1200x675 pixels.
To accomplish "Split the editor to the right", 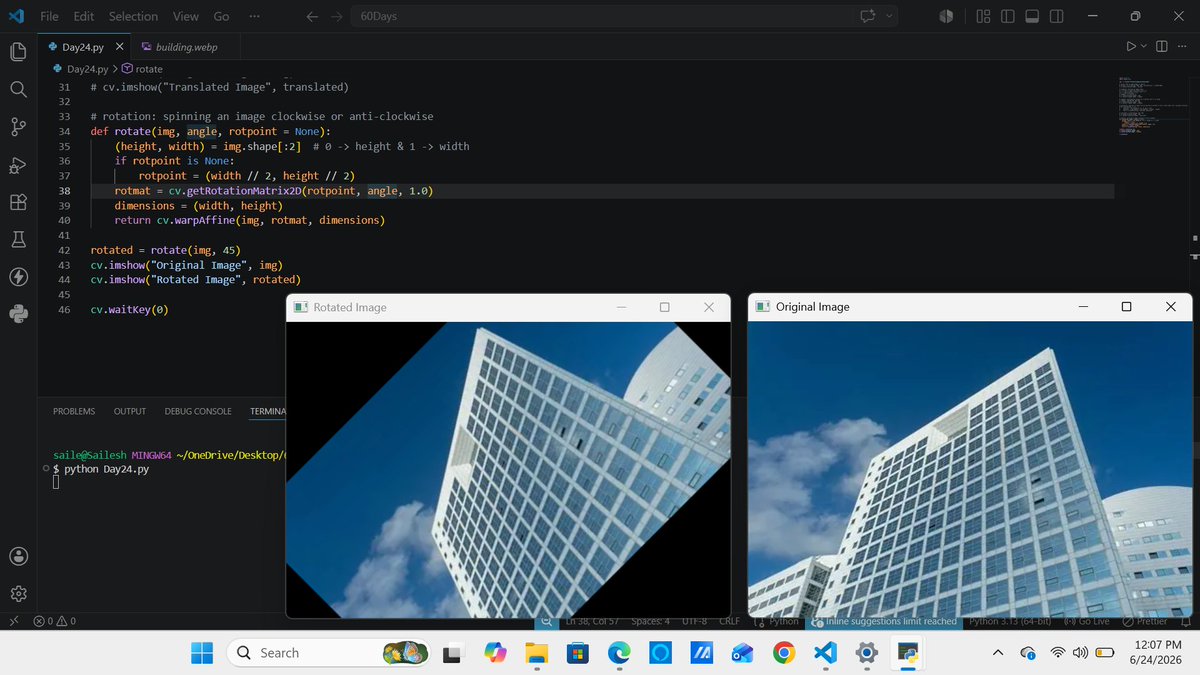I will (1161, 47).
